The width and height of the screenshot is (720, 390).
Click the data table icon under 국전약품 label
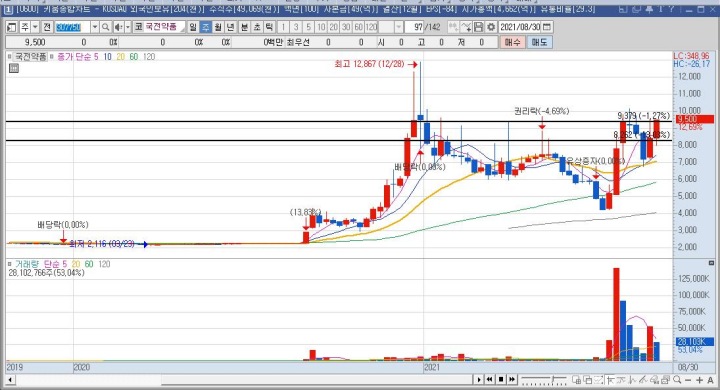point(14,68)
